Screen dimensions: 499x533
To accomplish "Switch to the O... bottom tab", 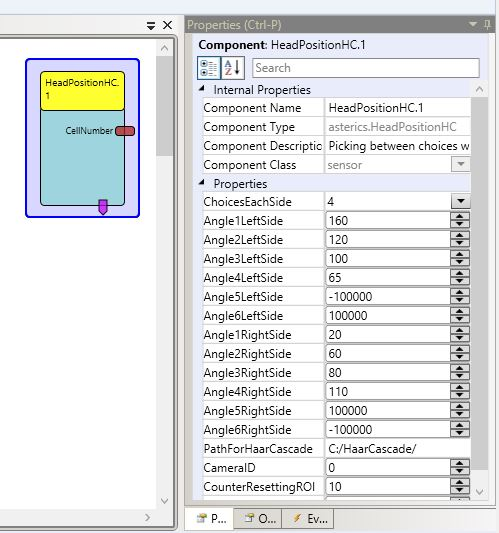I will [x=258, y=518].
